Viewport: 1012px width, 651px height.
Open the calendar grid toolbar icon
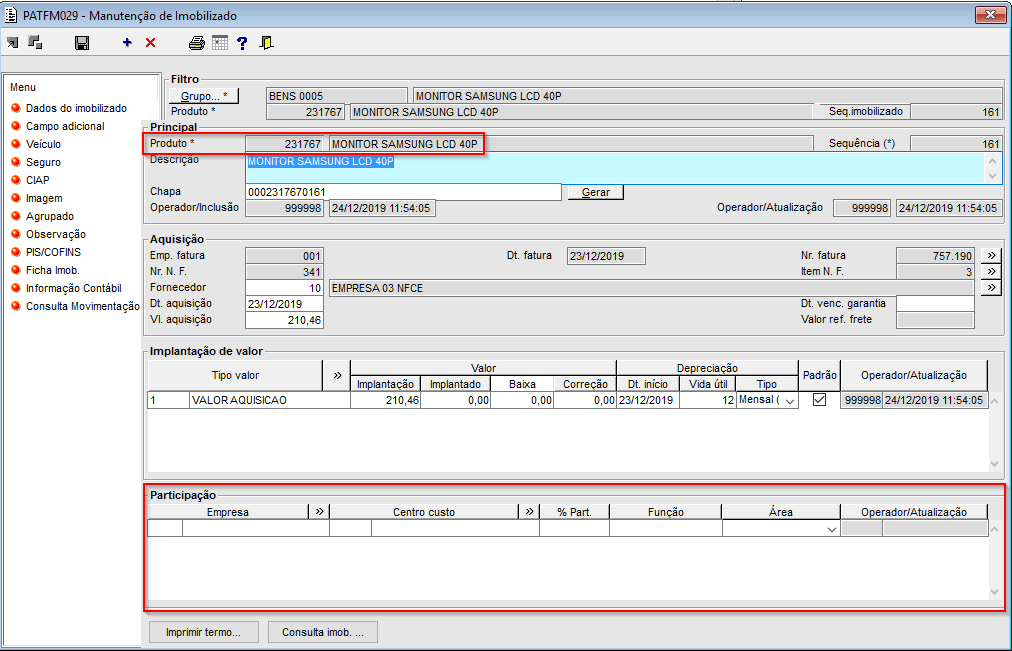tap(220, 43)
